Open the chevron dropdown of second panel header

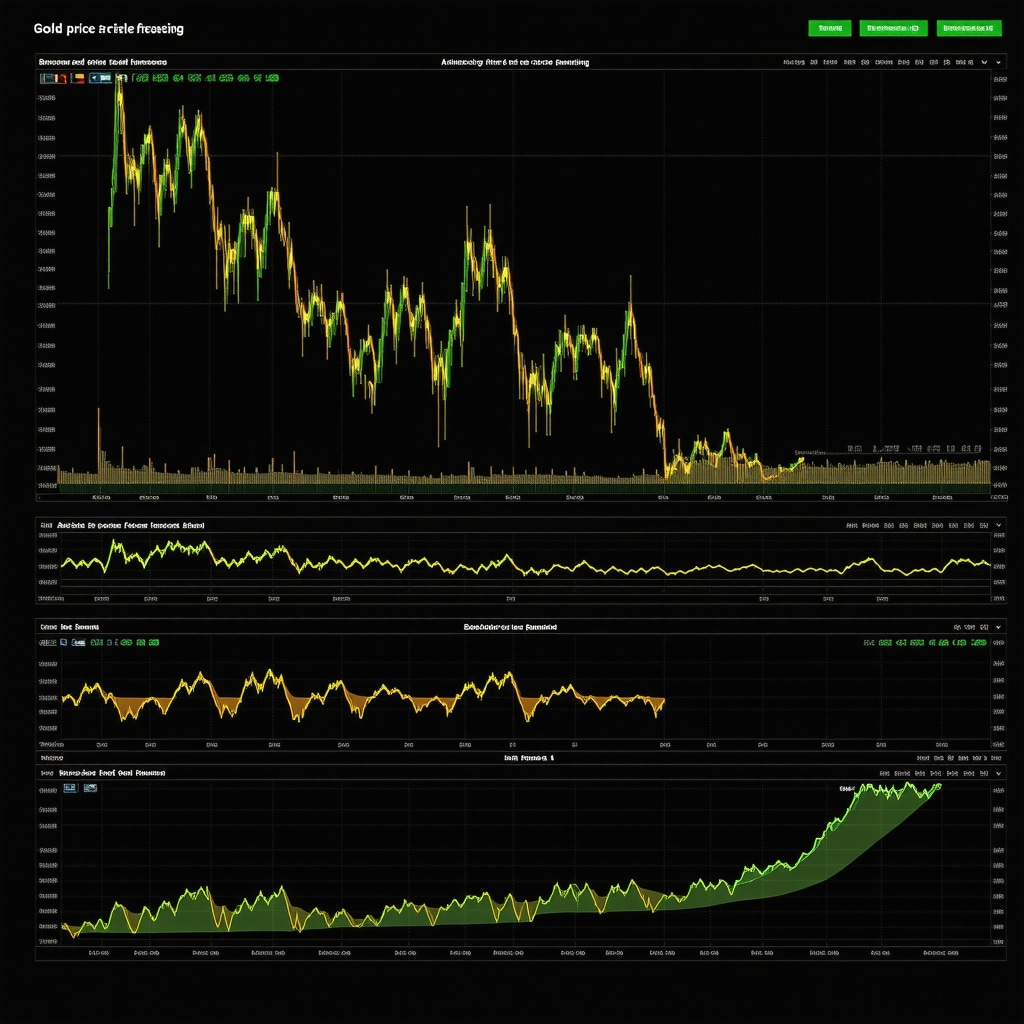[x=999, y=525]
